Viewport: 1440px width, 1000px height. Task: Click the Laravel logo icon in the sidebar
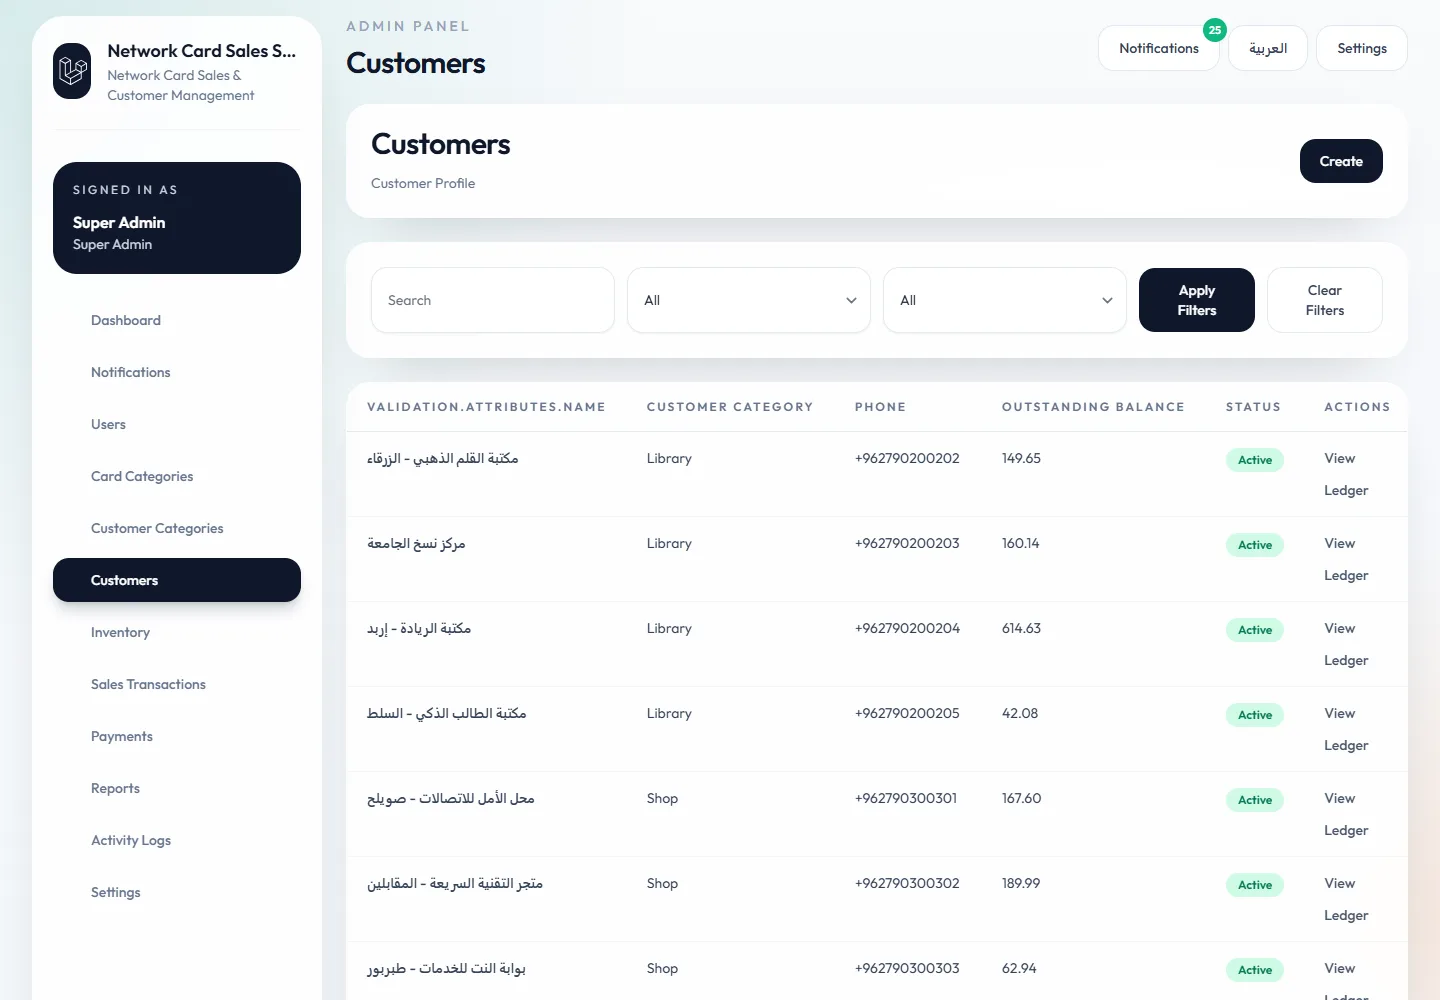click(72, 71)
